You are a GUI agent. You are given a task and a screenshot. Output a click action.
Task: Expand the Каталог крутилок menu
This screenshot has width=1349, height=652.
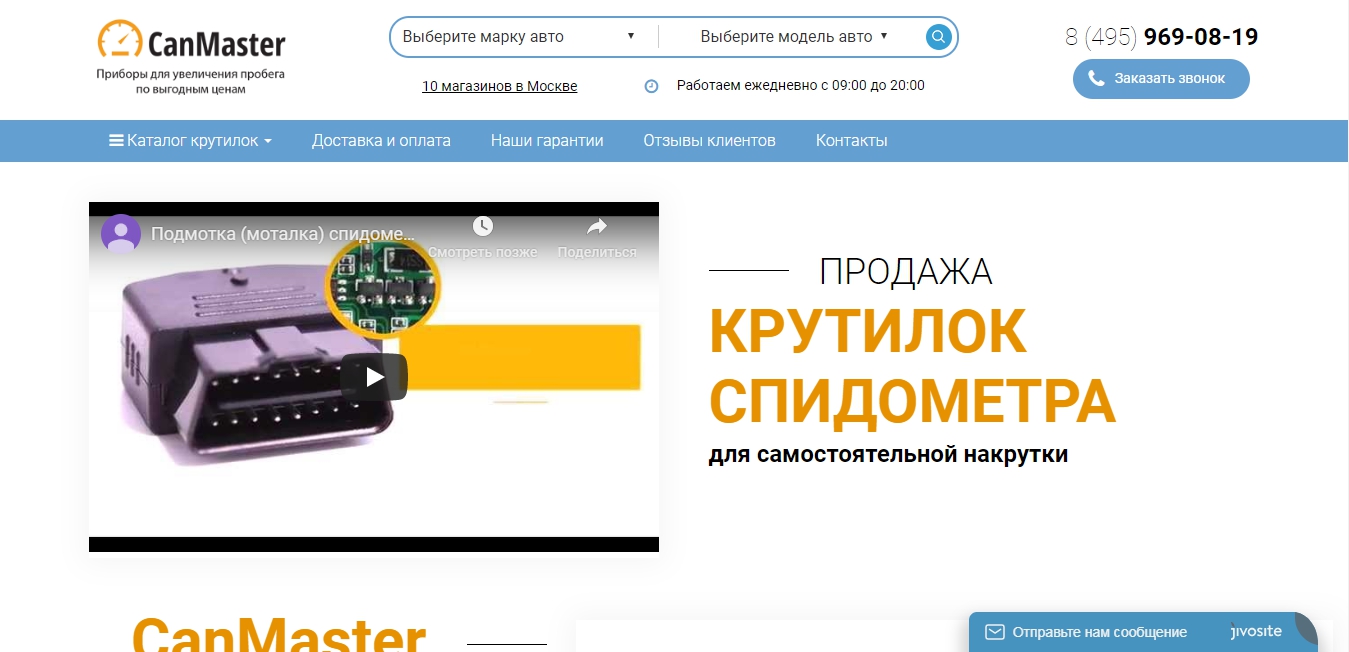click(x=191, y=141)
